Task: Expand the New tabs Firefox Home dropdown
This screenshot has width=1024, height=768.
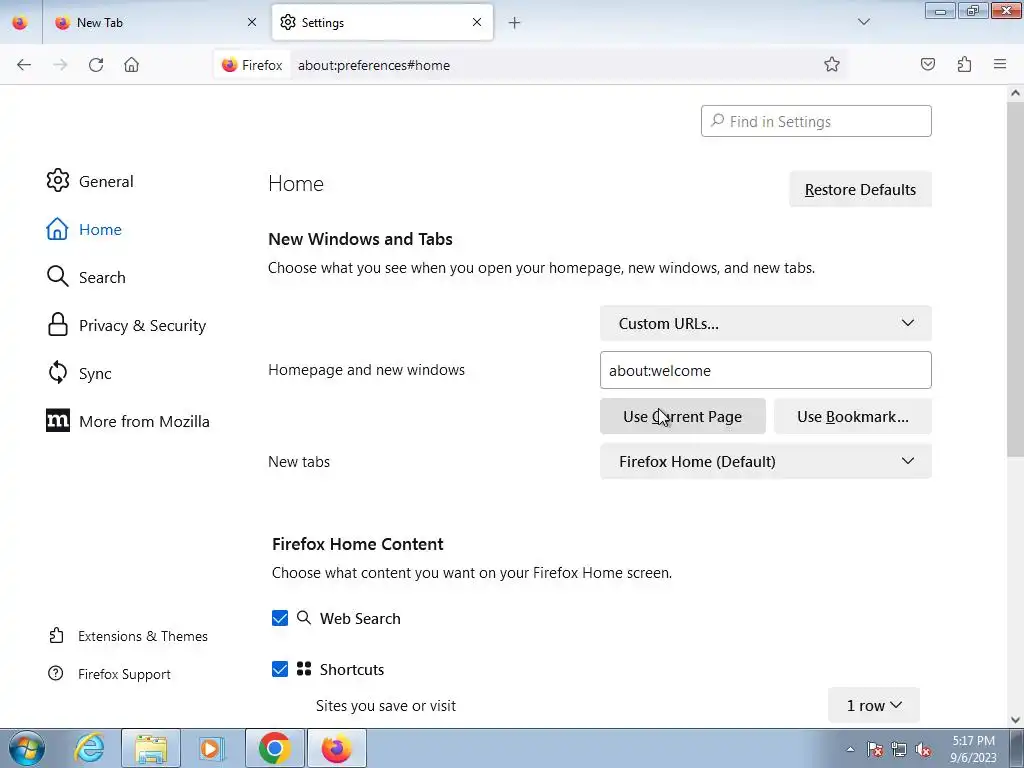Action: [765, 462]
